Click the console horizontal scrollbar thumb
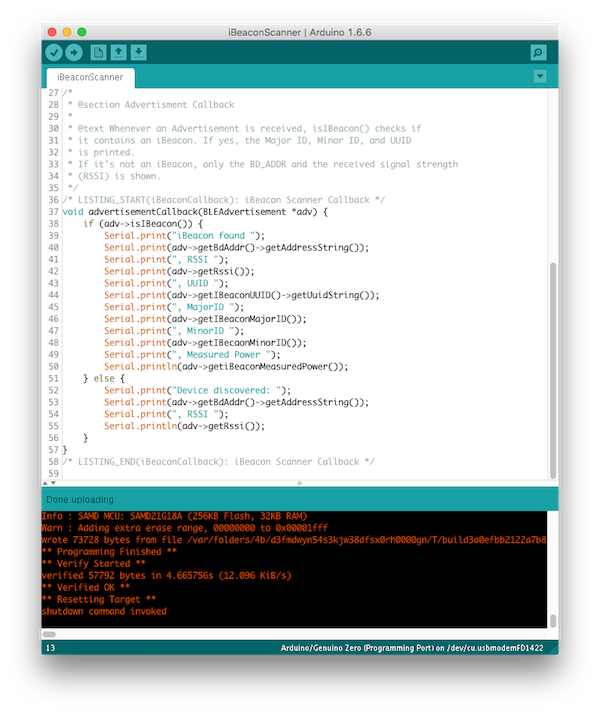 pos(49,634)
